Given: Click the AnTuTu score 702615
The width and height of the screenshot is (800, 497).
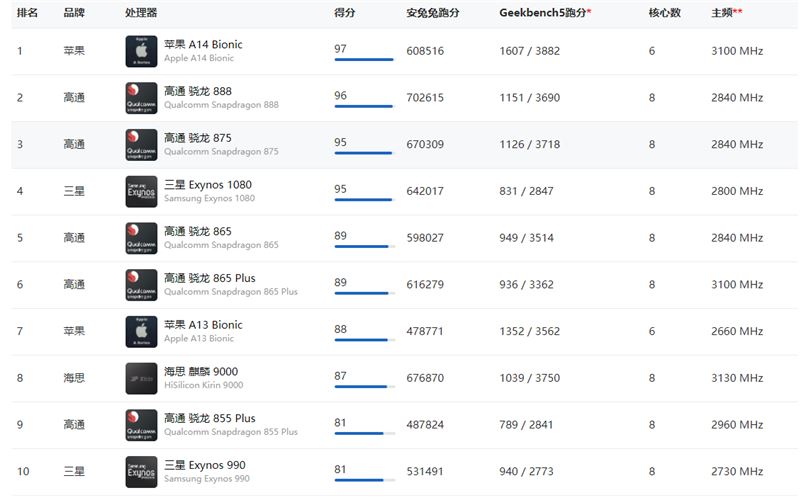Looking at the screenshot, I should (x=425, y=98).
